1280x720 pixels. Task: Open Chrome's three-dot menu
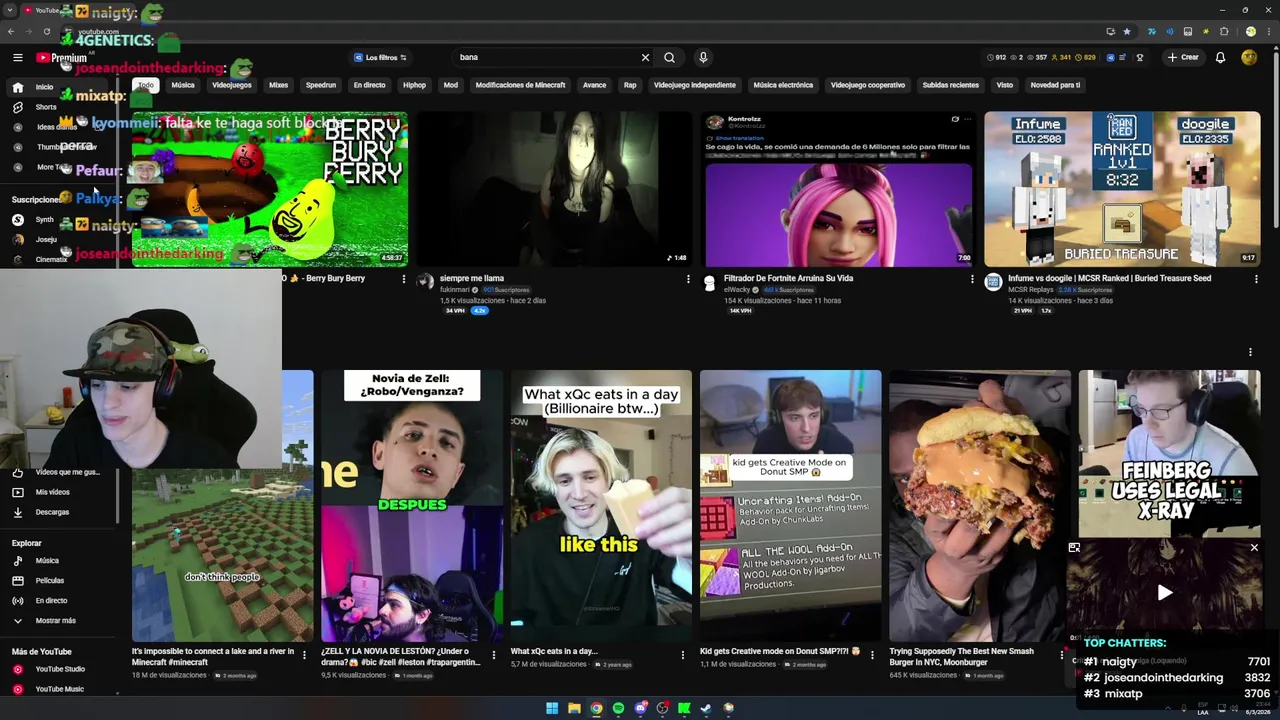1267,31
